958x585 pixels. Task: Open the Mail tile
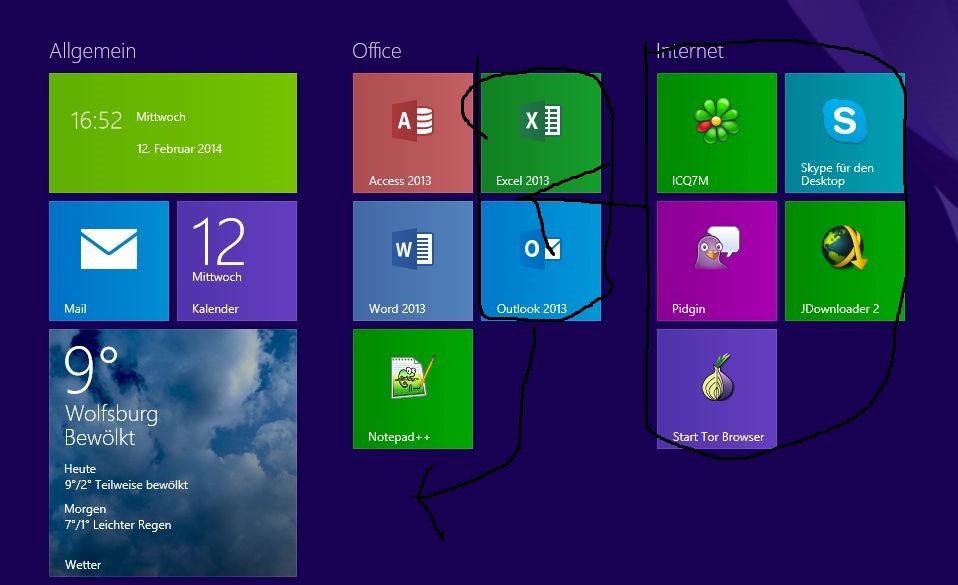coord(109,261)
